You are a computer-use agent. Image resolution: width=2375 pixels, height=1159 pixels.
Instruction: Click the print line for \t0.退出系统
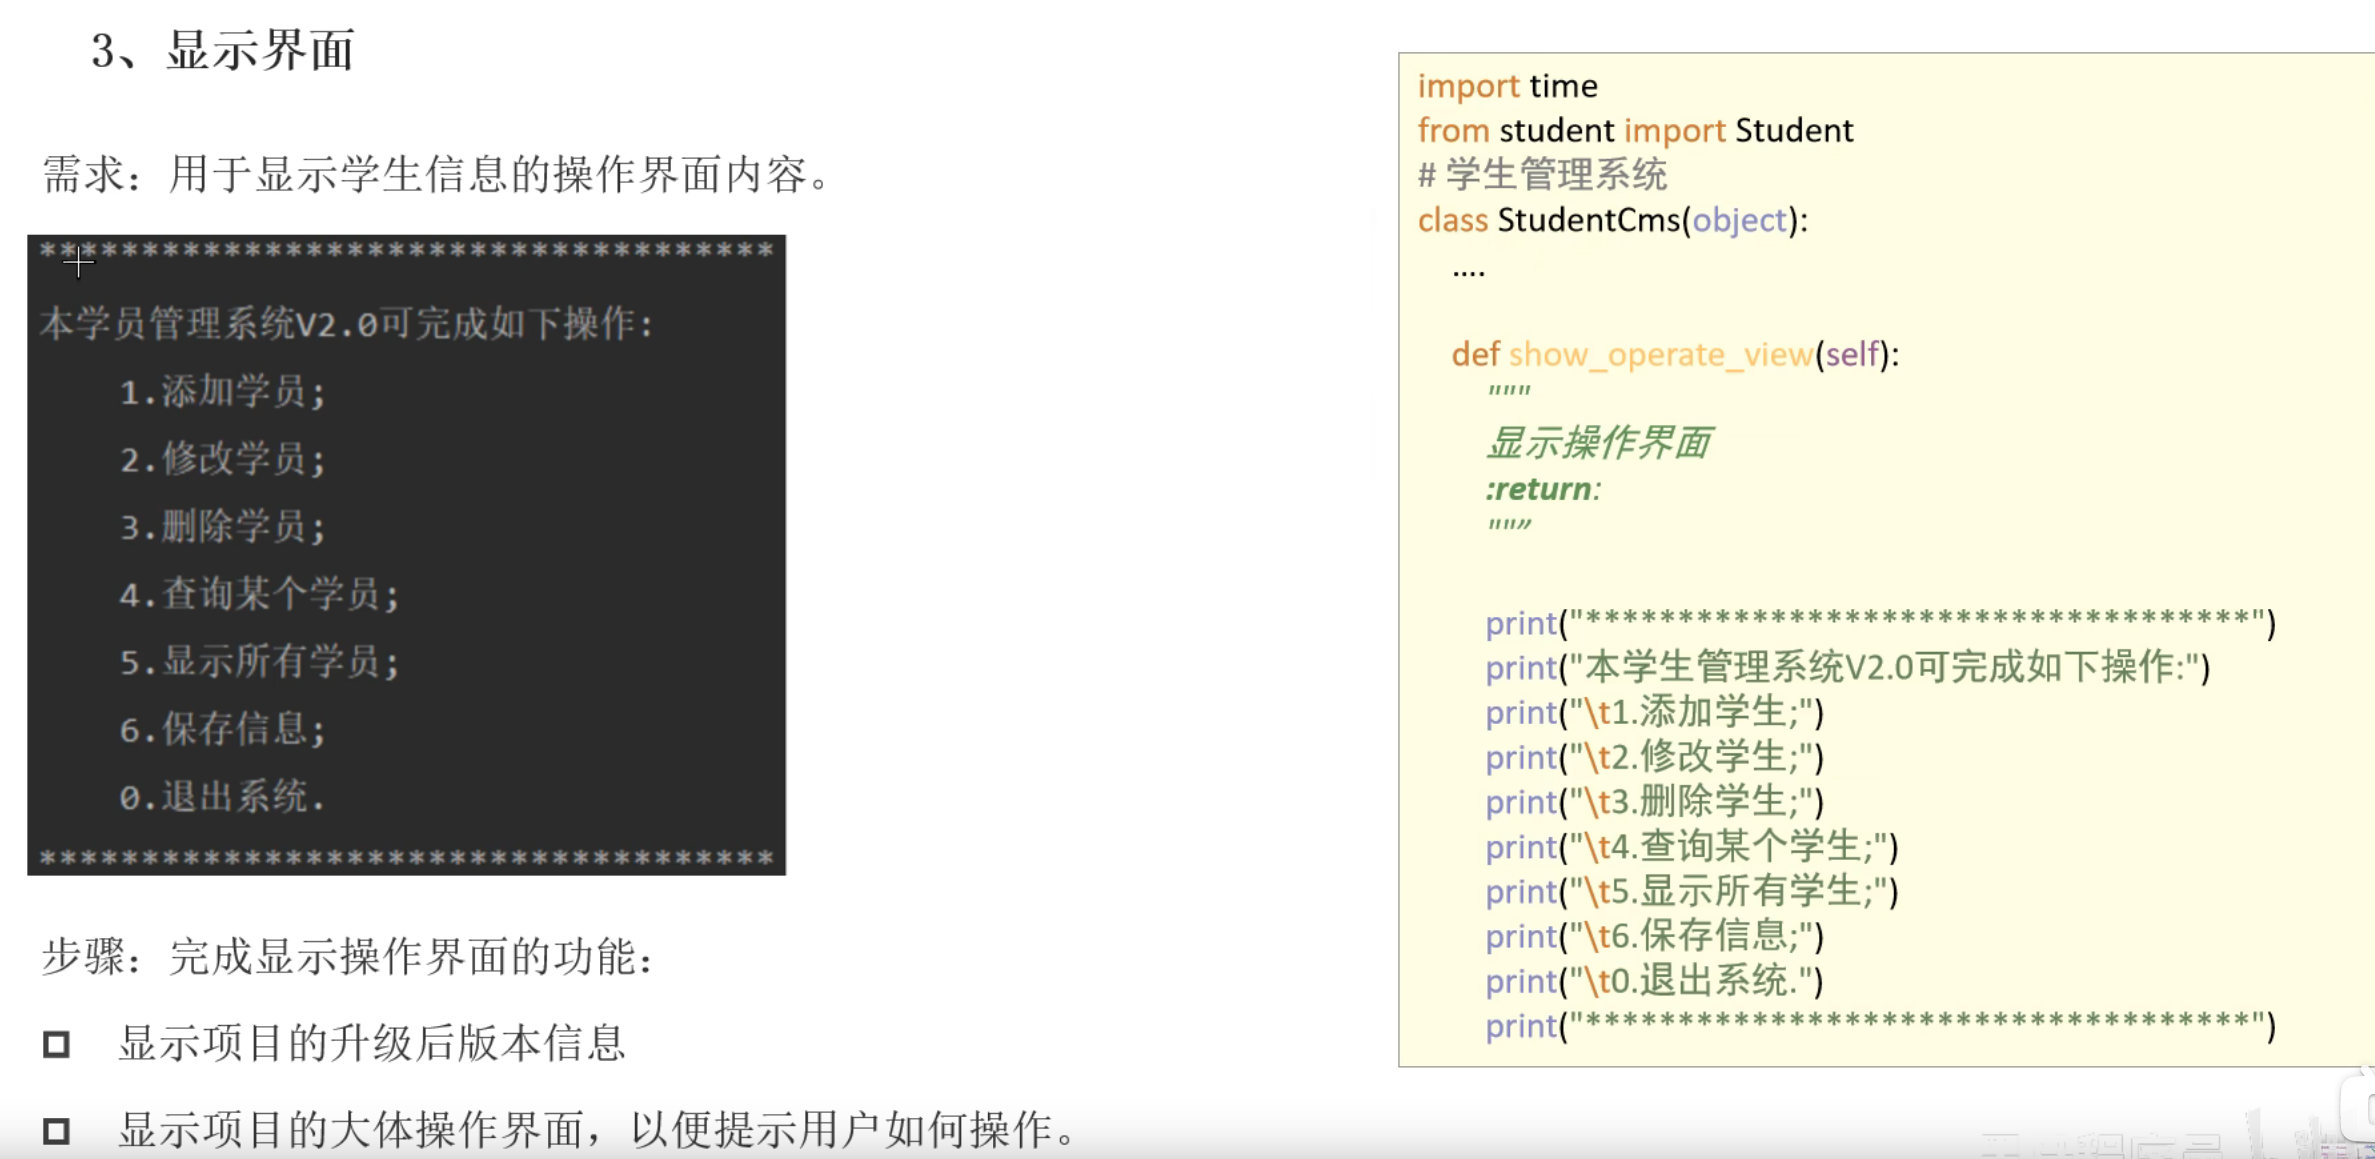click(1654, 981)
